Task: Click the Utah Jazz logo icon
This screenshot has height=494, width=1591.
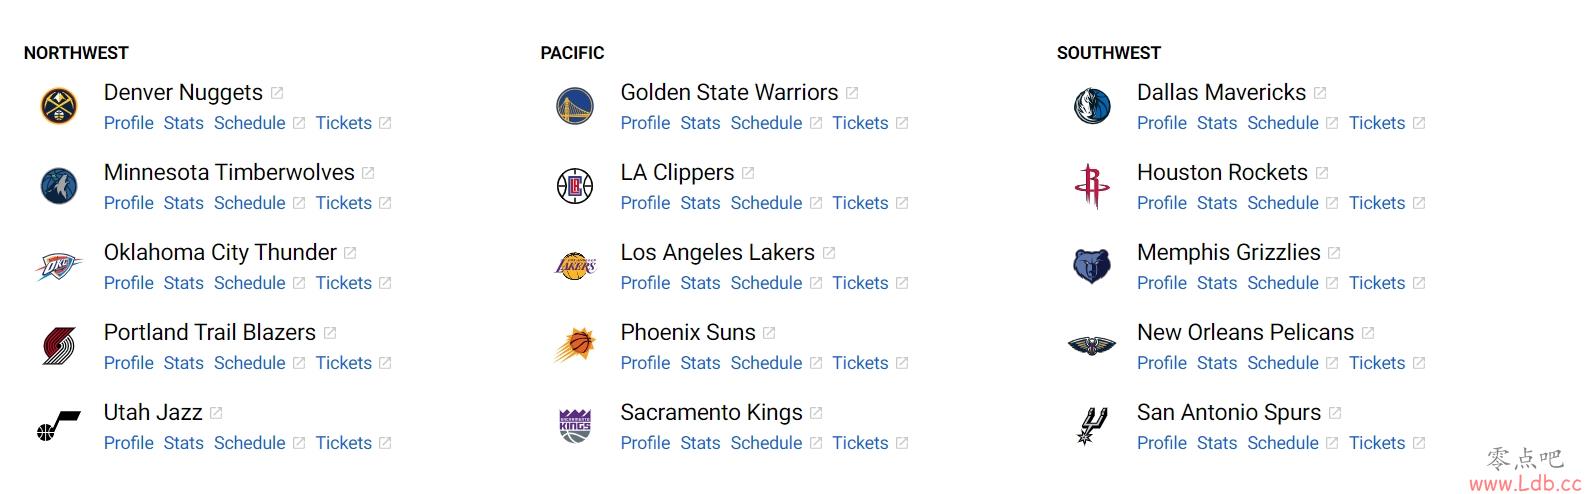Action: tap(59, 426)
